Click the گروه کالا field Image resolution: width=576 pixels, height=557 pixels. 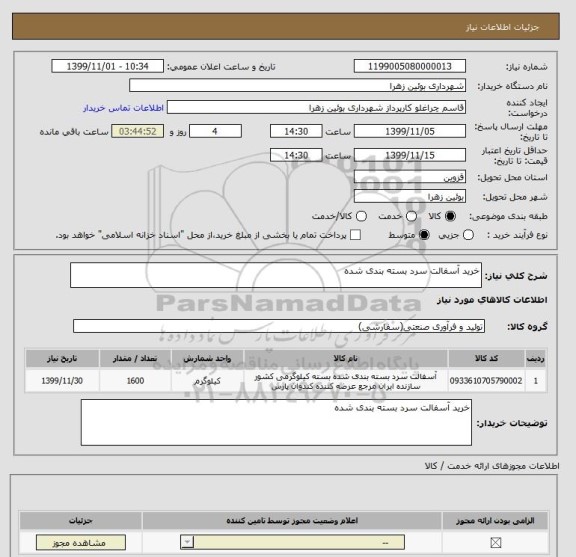(x=279, y=326)
